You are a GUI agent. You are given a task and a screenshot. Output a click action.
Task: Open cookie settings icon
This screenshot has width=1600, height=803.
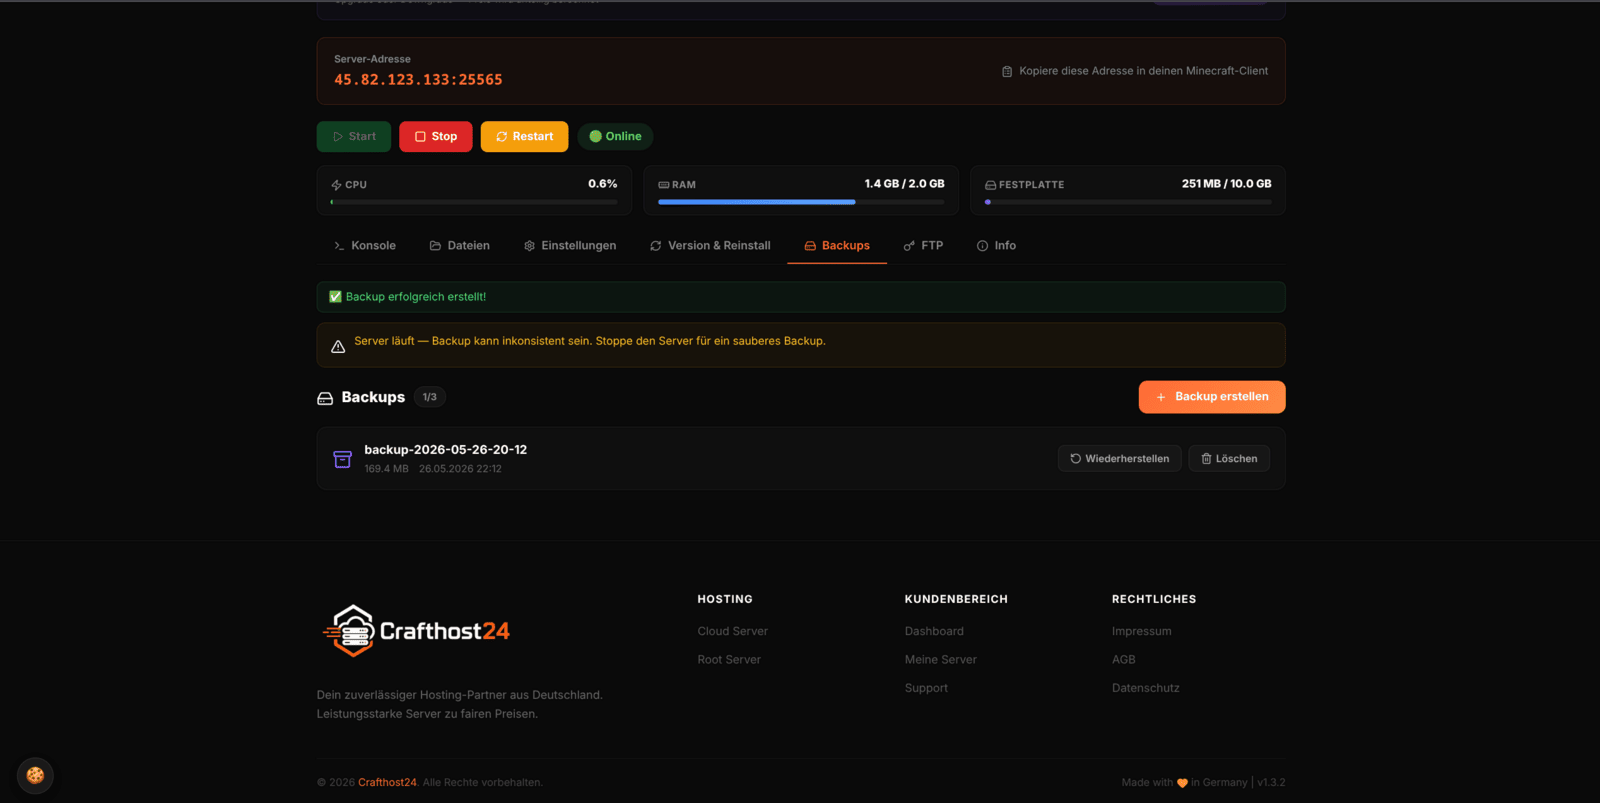pos(35,775)
